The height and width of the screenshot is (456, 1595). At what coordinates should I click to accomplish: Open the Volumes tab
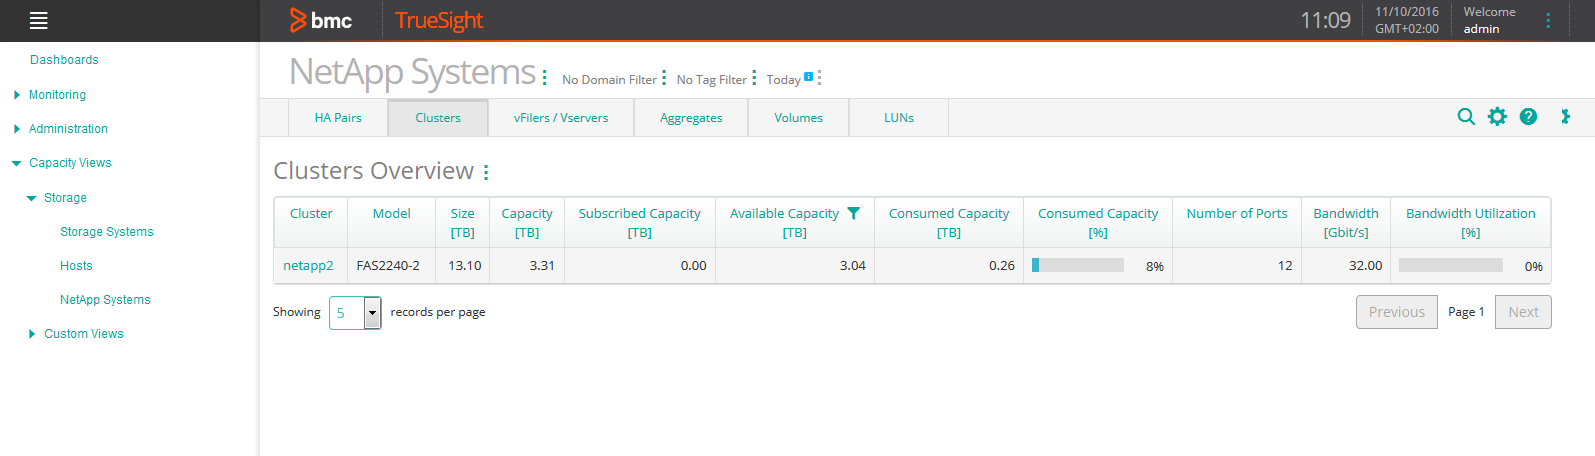coord(798,118)
